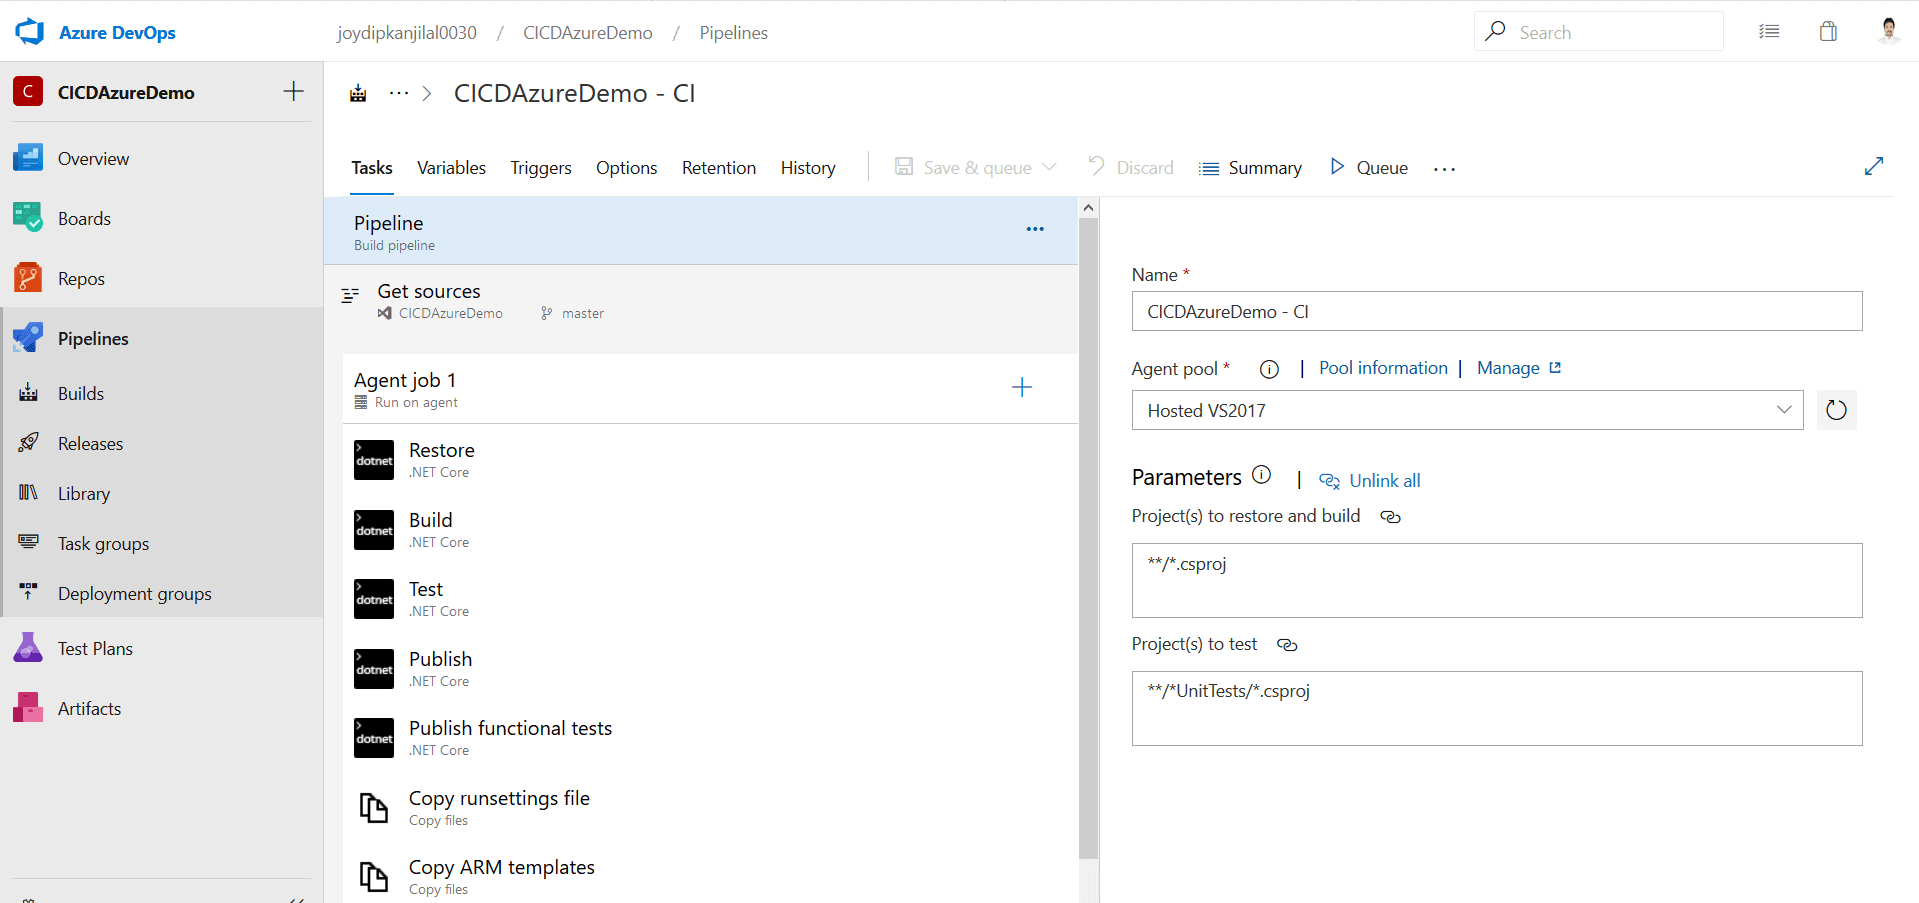Click the top Search box
This screenshot has height=903, width=1919.
pos(1598,32)
